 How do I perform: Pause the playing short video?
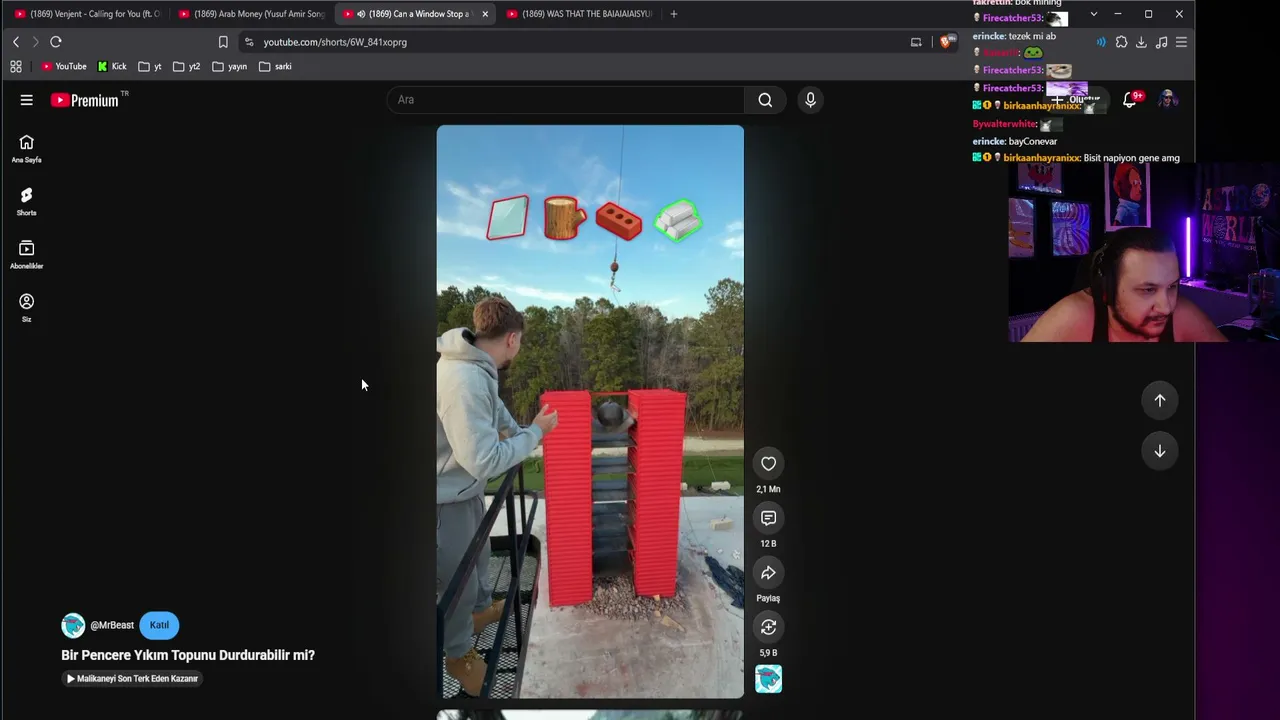590,412
